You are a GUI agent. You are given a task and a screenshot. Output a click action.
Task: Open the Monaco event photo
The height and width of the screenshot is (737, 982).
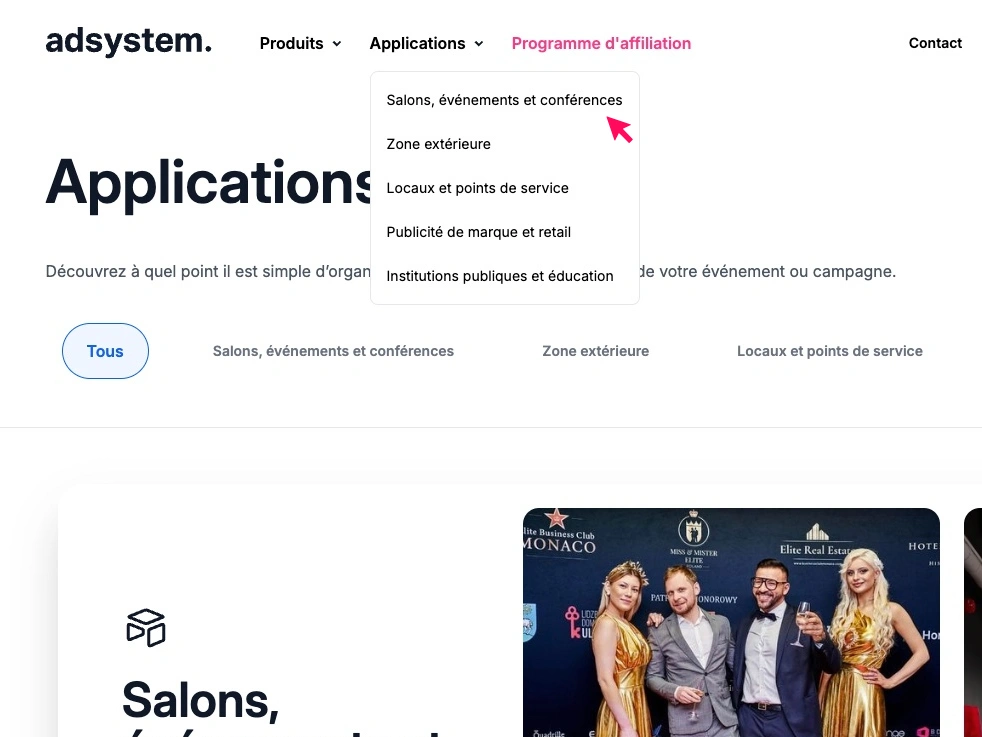(x=731, y=622)
